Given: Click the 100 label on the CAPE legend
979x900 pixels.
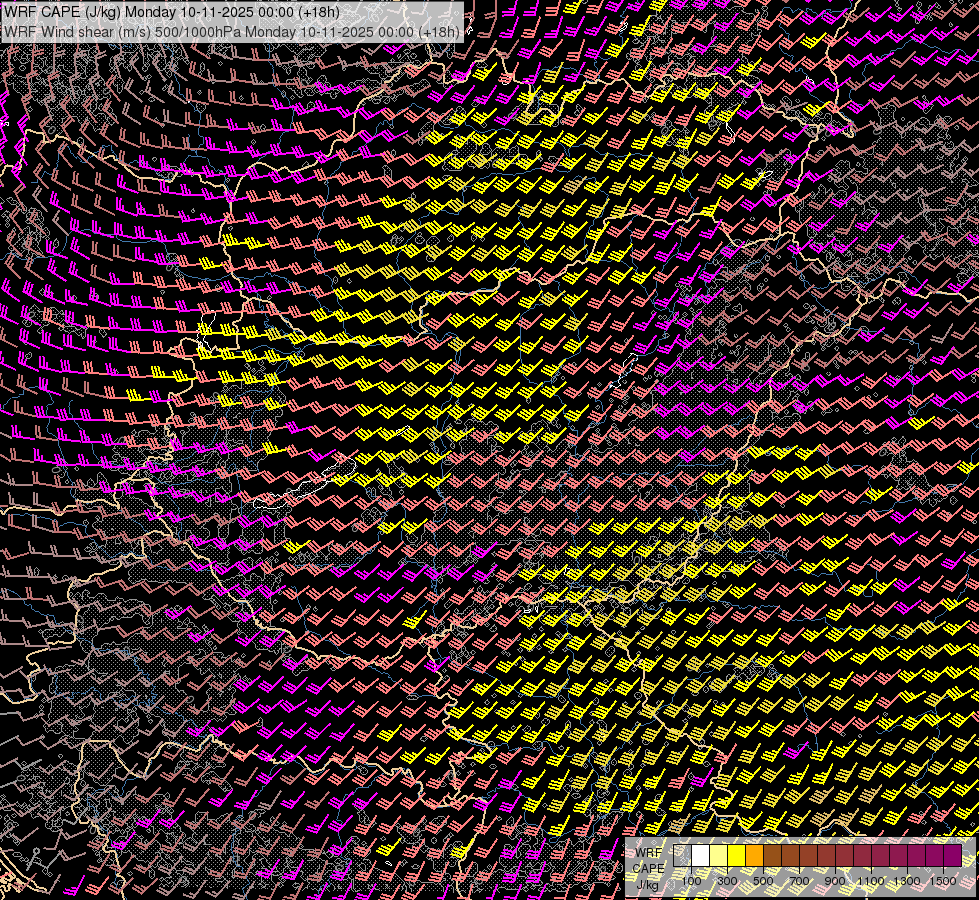Looking at the screenshot, I should pos(691,881).
